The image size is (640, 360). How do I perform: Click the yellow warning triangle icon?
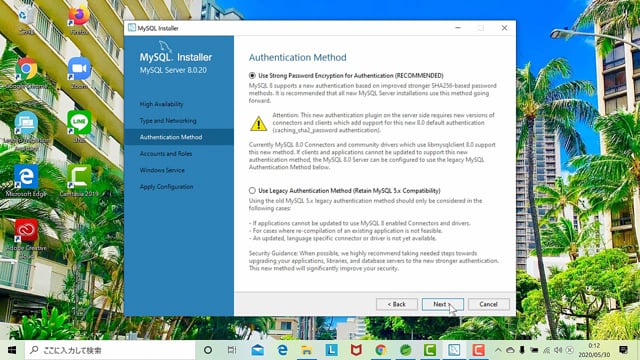(258, 123)
